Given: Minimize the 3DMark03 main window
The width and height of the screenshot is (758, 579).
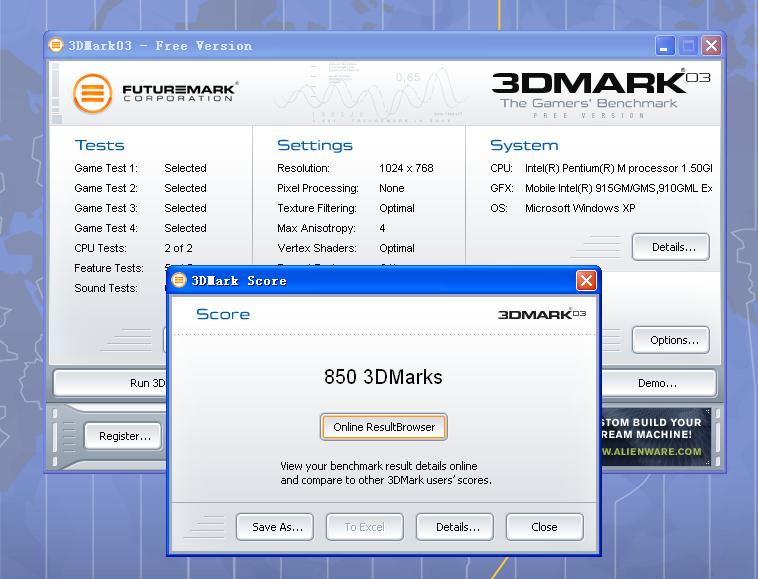Looking at the screenshot, I should tap(665, 45).
